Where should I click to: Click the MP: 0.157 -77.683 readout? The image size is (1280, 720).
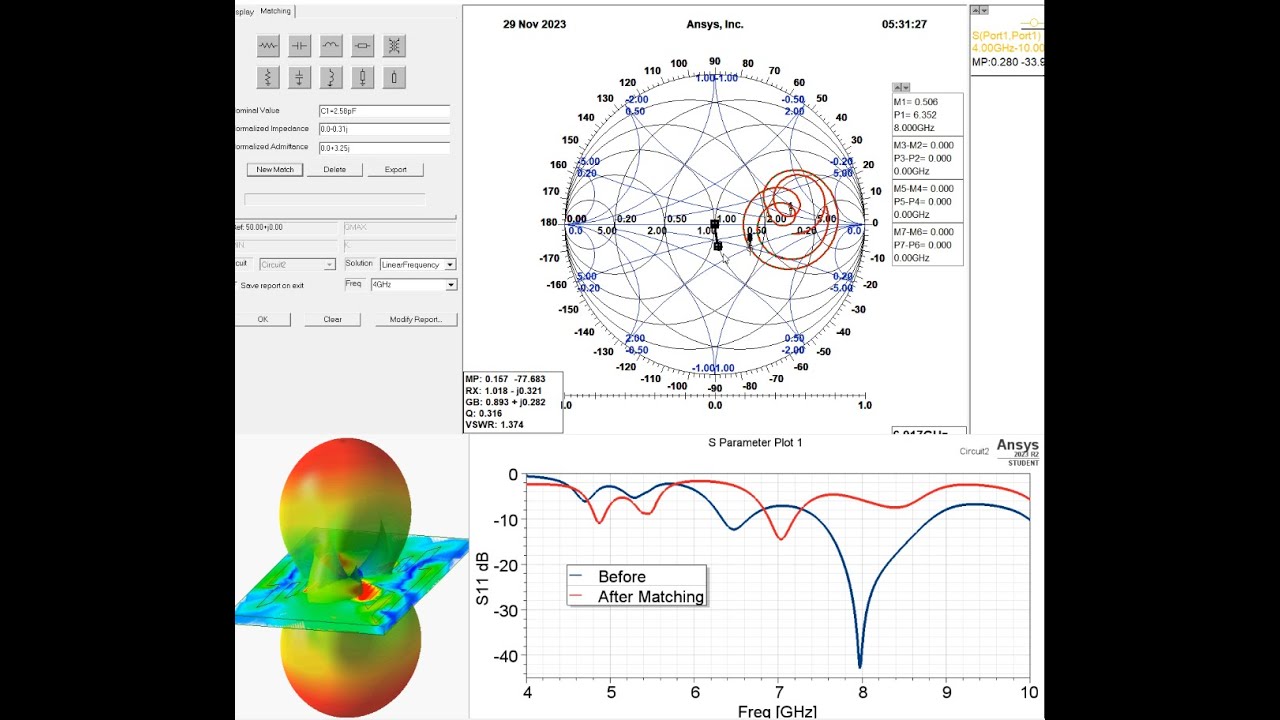pos(505,379)
